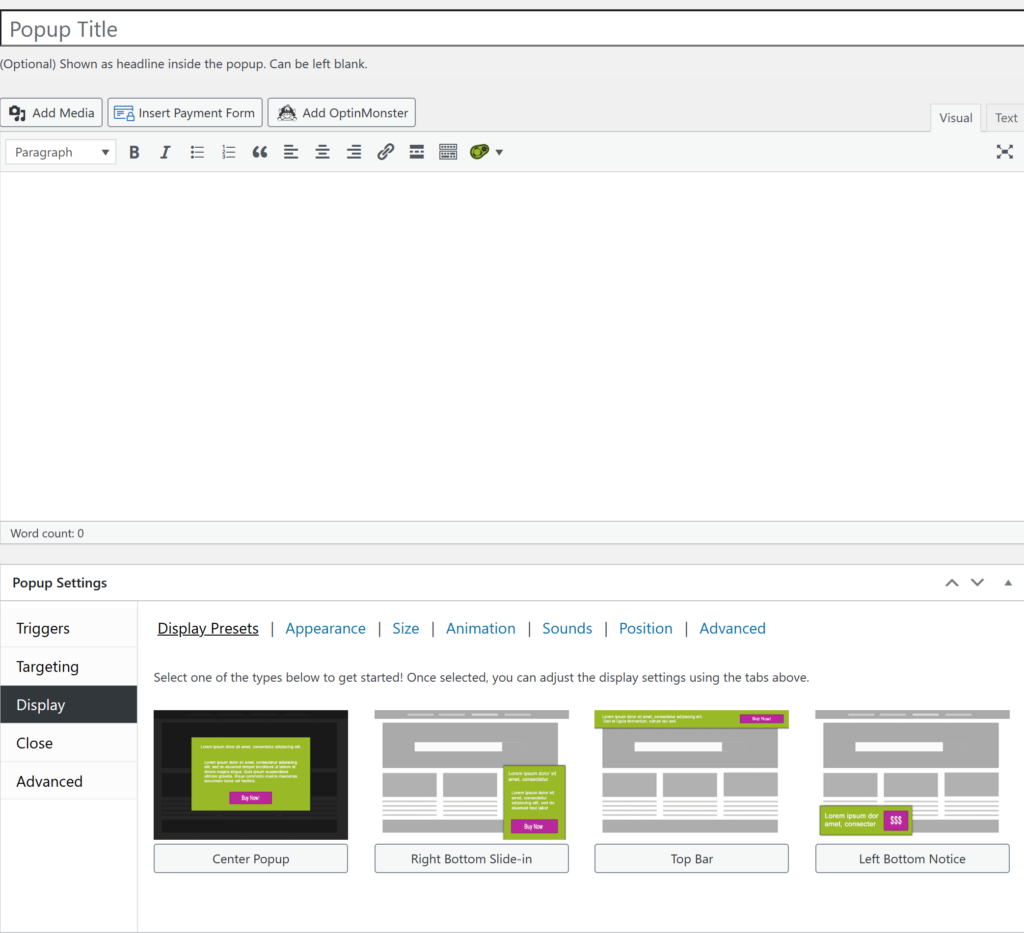This screenshot has width=1024, height=933.
Task: Click the Add Media button
Action: click(x=52, y=113)
